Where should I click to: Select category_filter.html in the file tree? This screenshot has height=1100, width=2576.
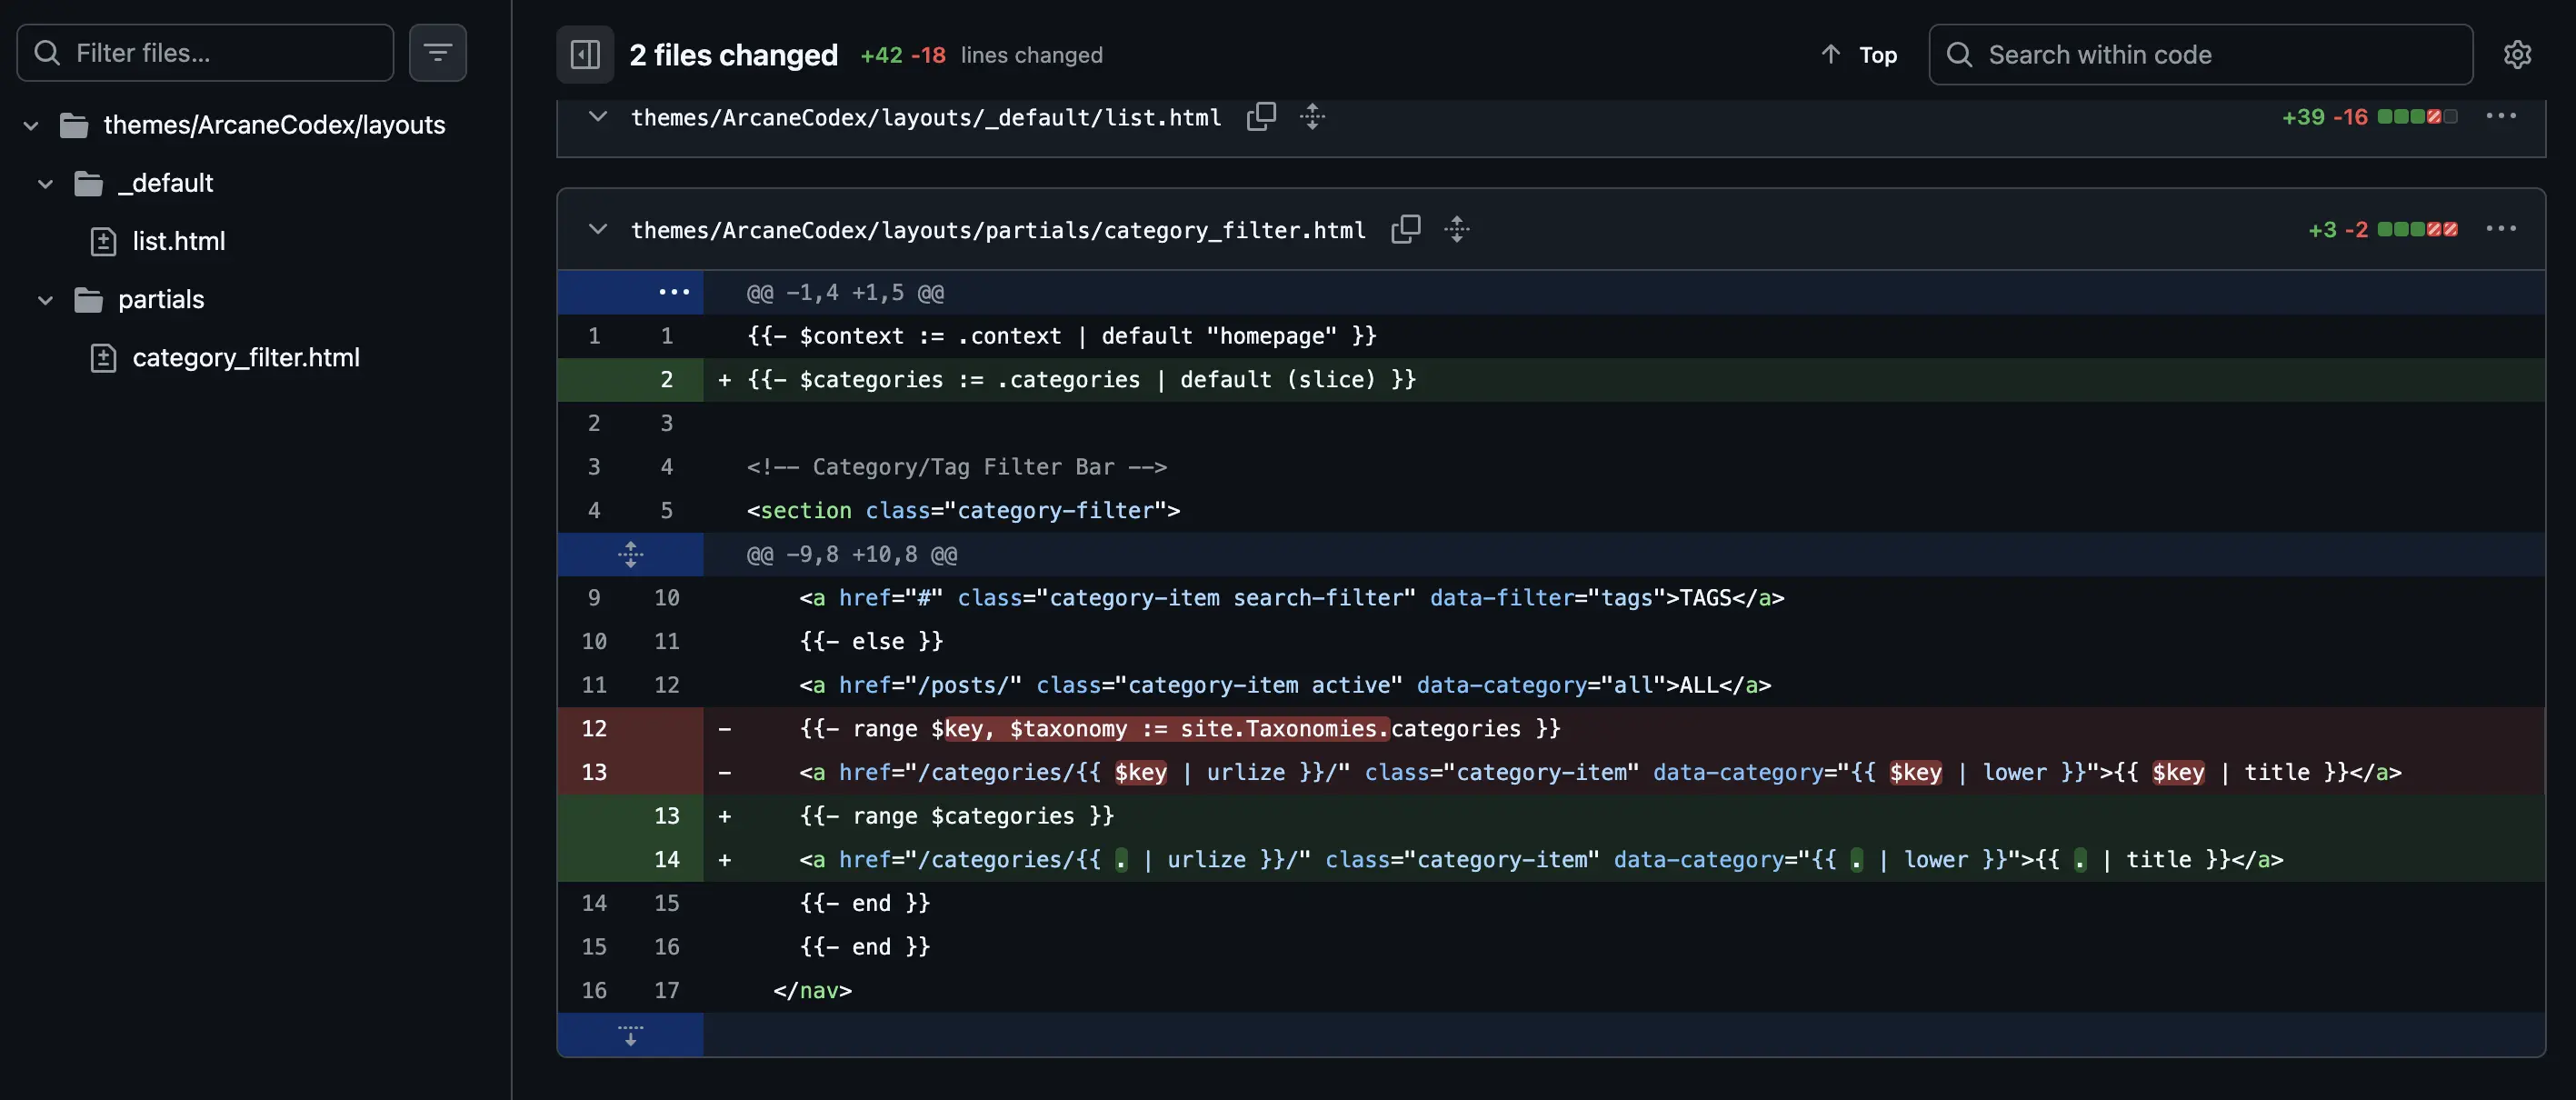[245, 357]
